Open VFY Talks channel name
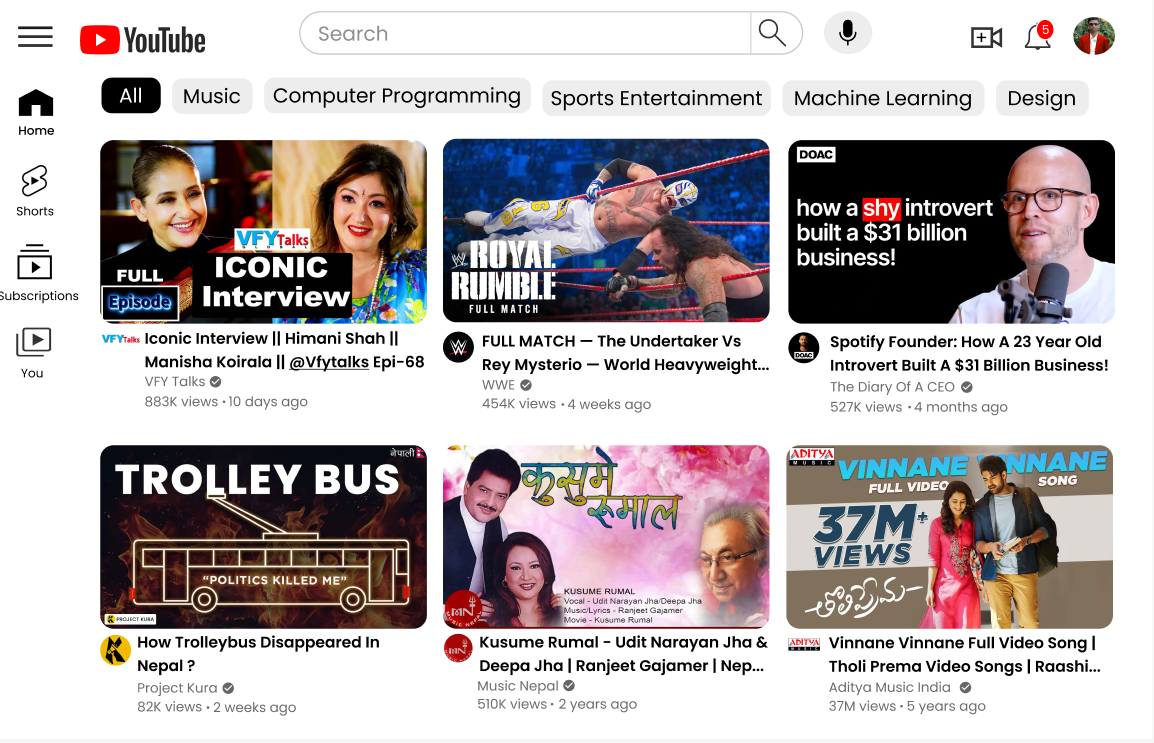The width and height of the screenshot is (1154, 743). (x=175, y=382)
